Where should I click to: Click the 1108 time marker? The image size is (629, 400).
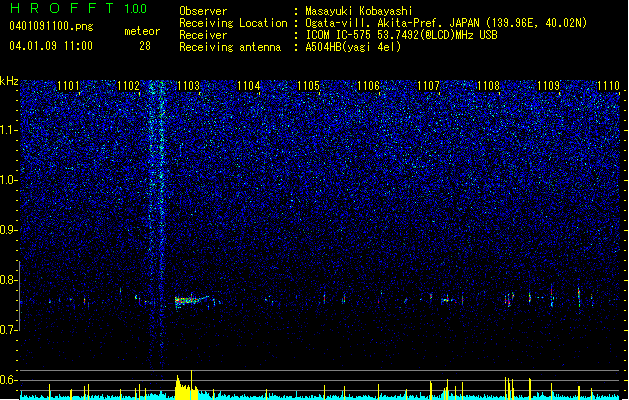coord(489,86)
